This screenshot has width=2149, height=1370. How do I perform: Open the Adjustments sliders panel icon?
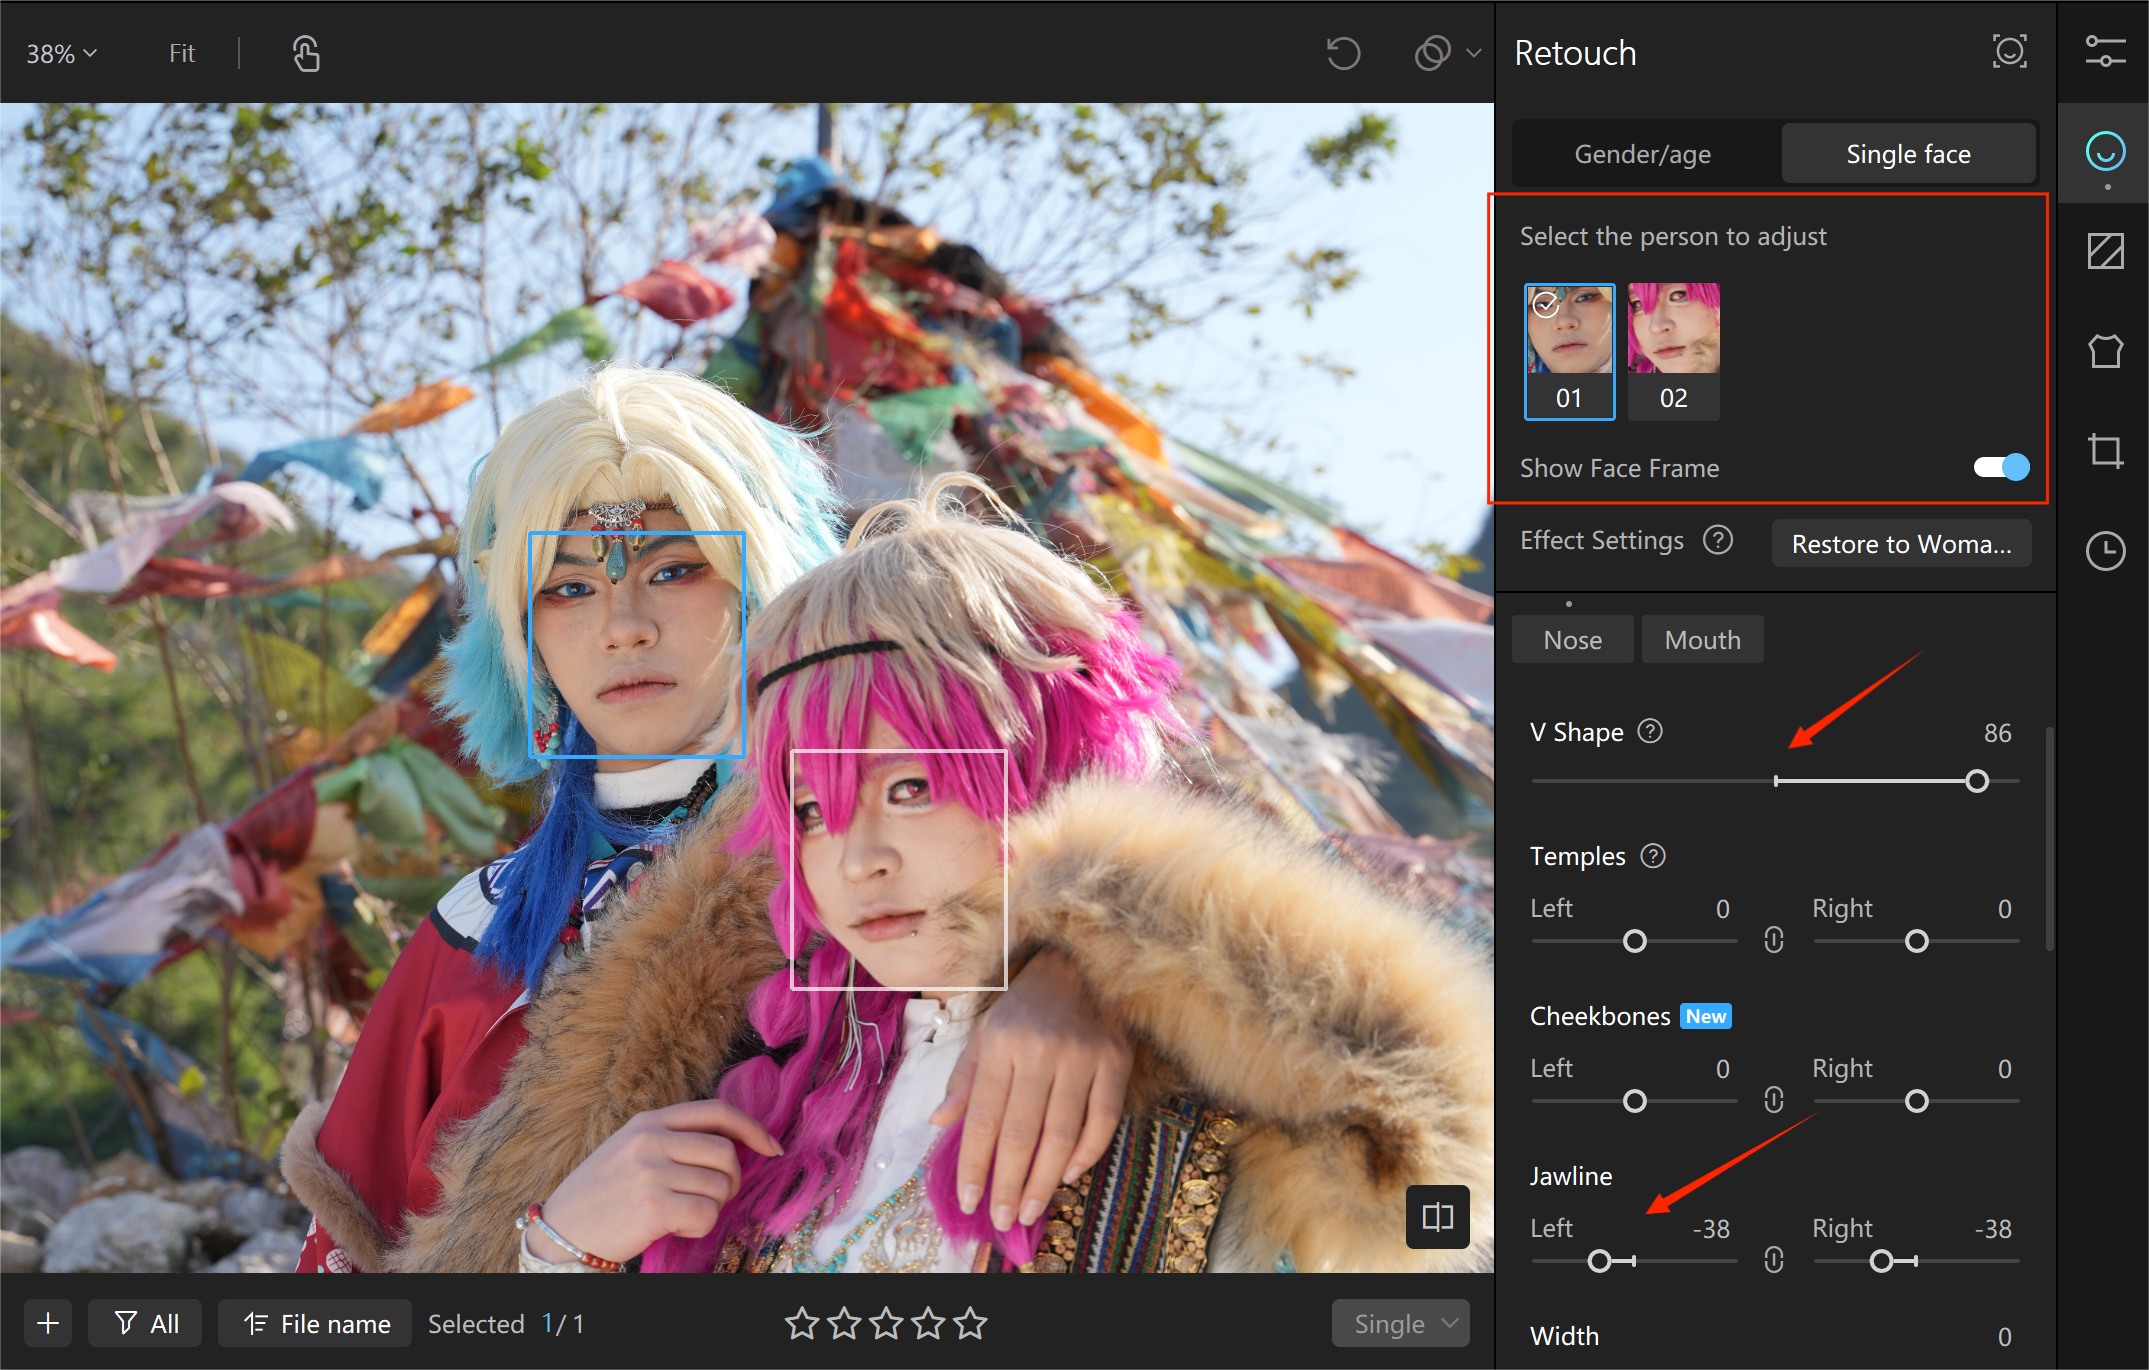2104,52
